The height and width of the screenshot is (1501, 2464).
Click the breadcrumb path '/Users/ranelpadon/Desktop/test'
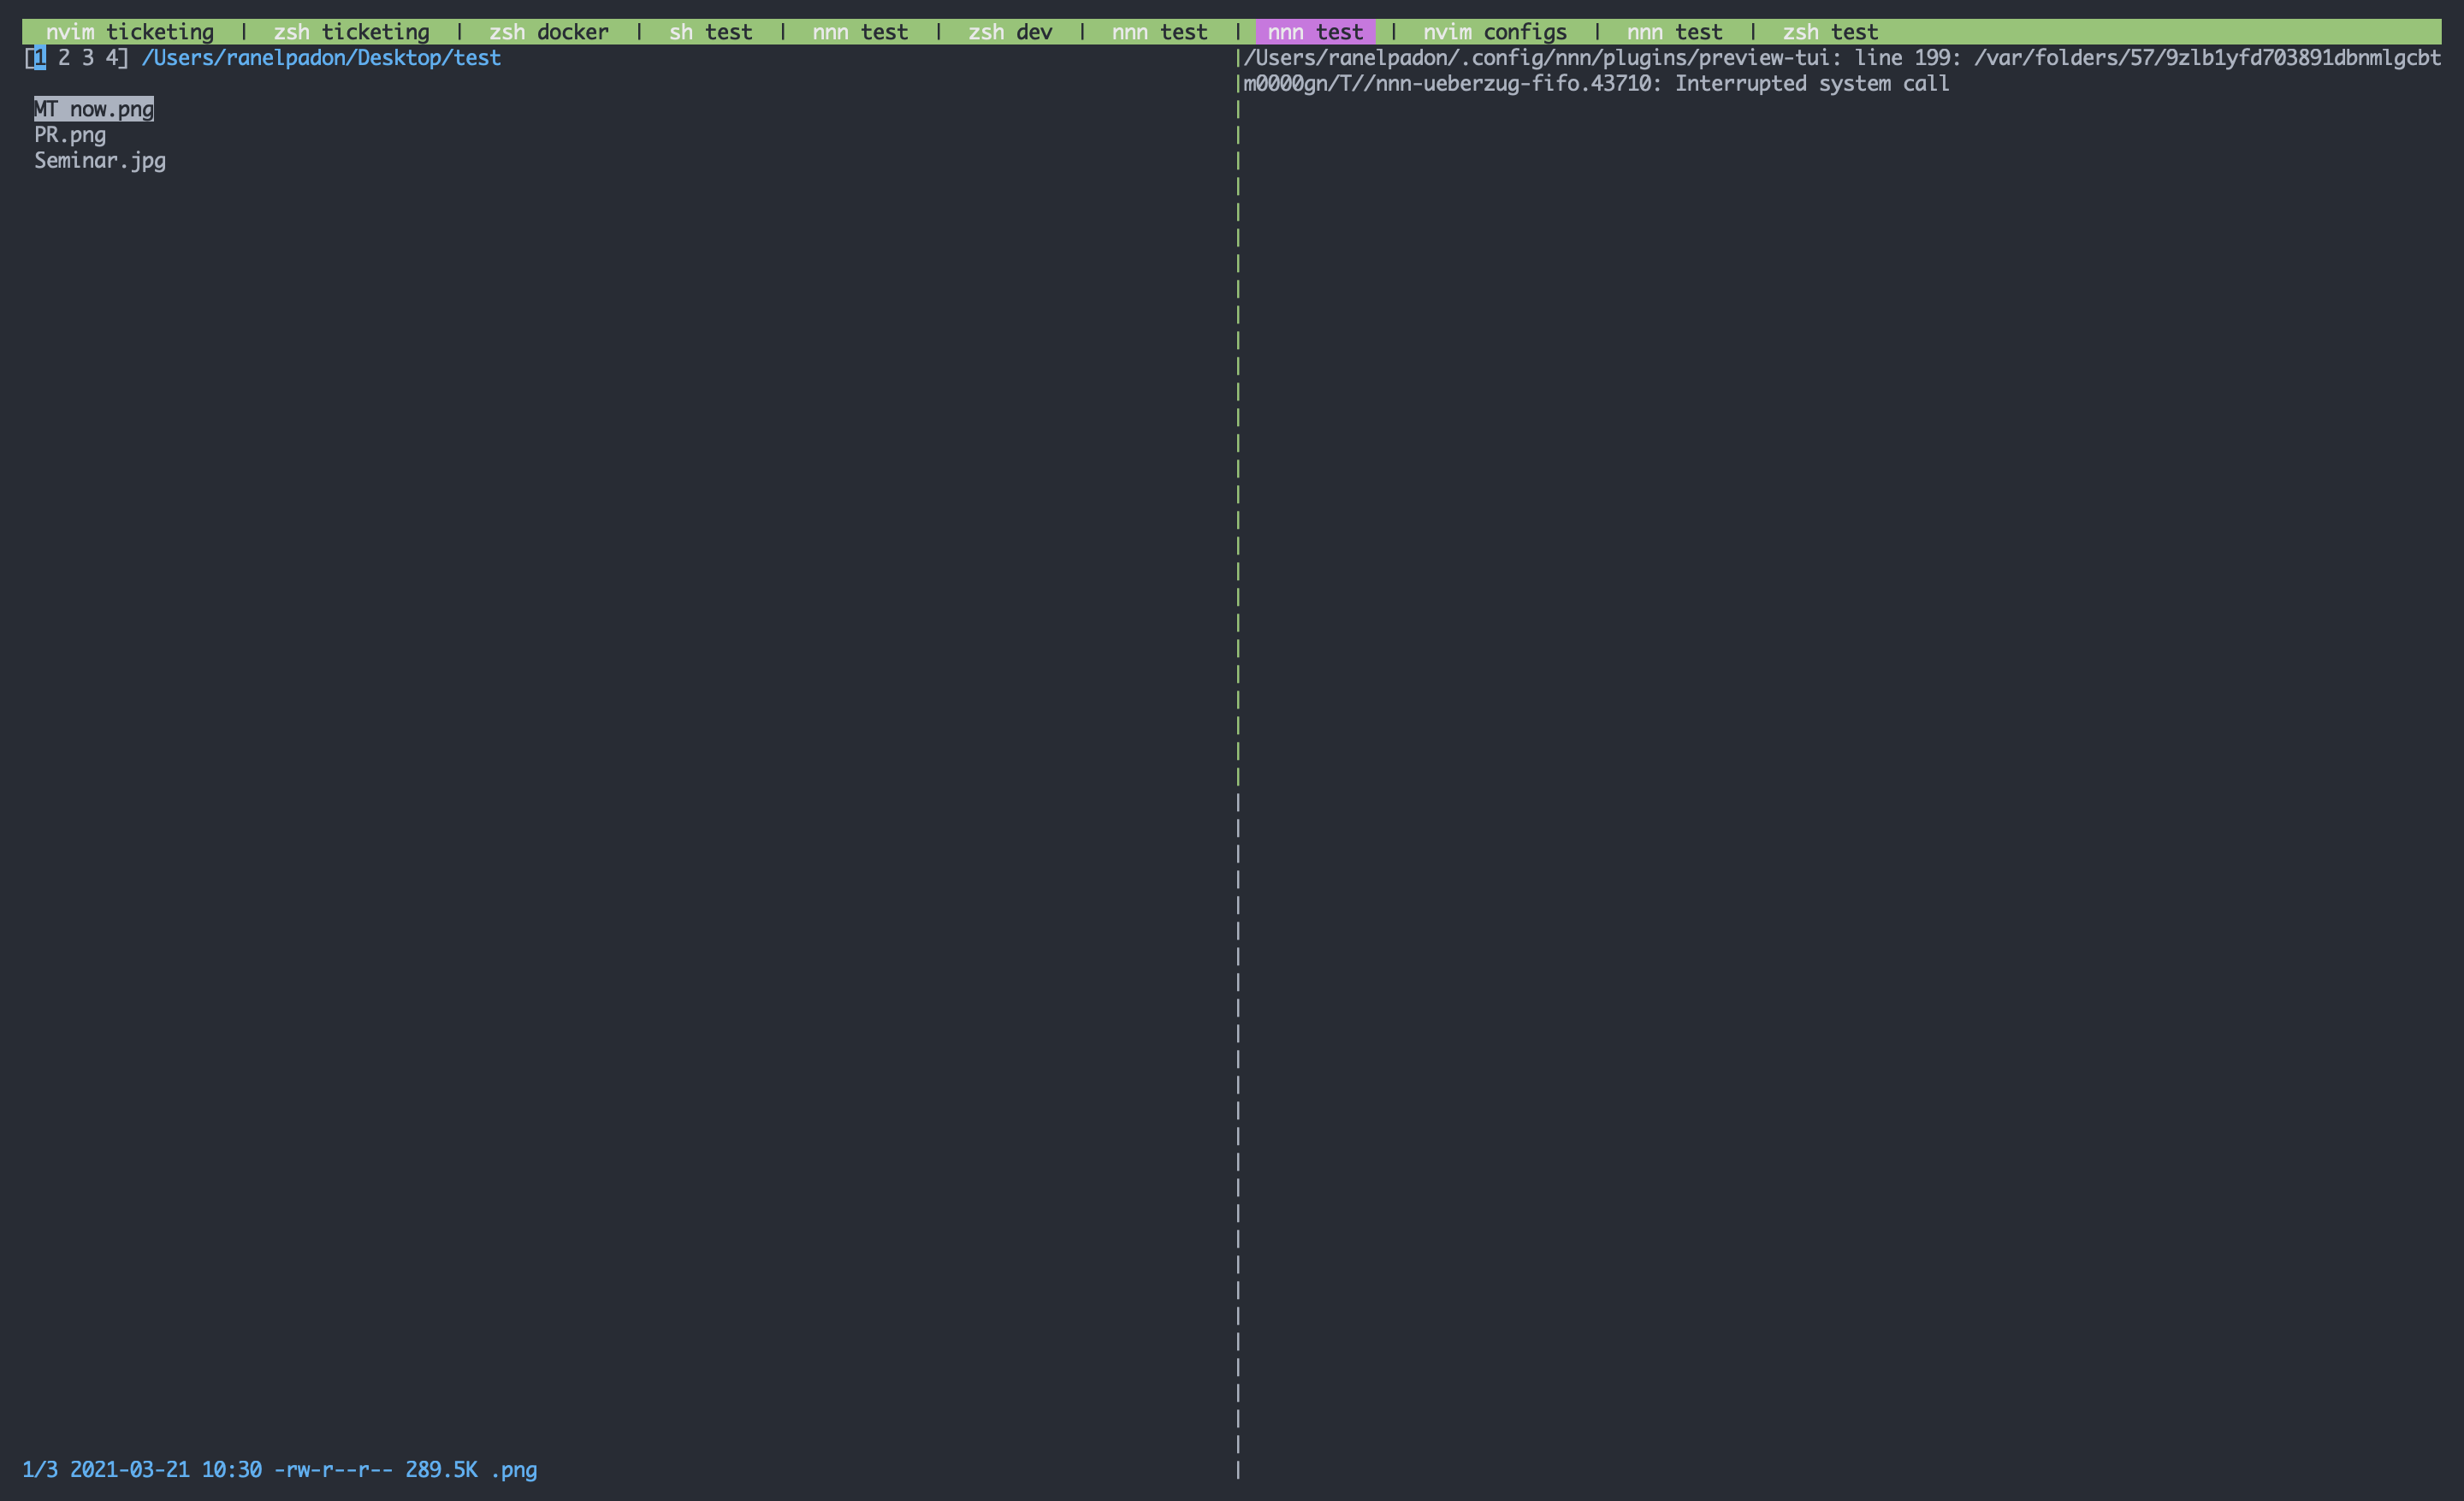click(320, 58)
